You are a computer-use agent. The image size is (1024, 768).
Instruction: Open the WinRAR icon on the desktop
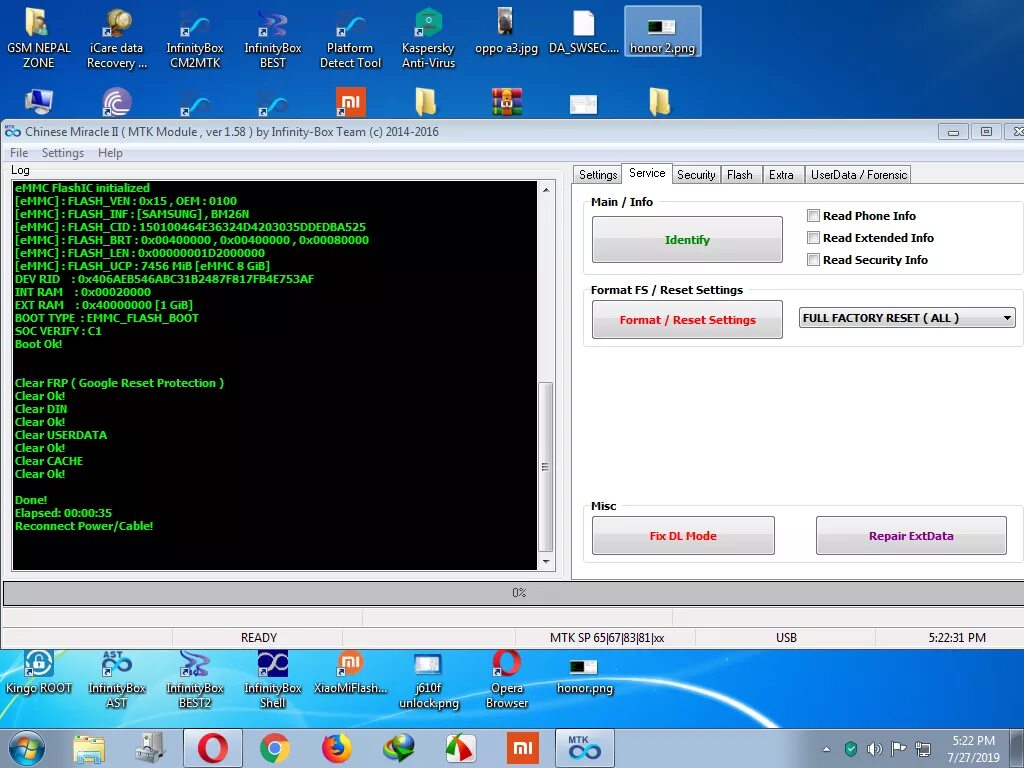(x=507, y=102)
